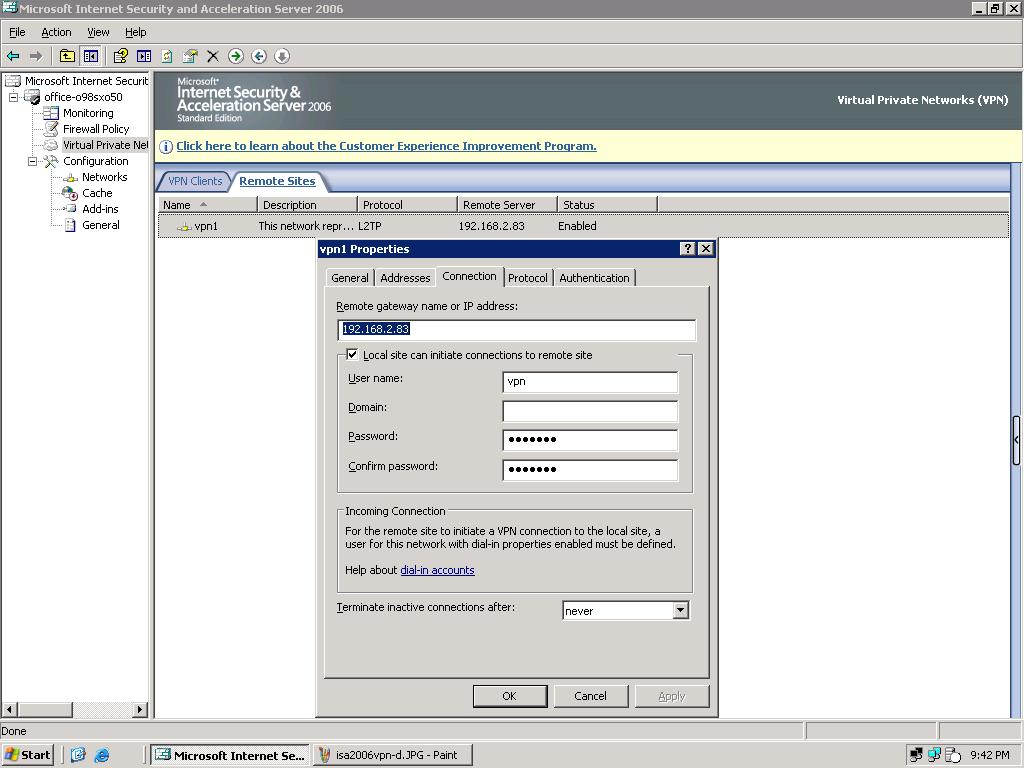Click the gray down-arrow toolbar icon
1024x768 pixels.
coord(281,56)
